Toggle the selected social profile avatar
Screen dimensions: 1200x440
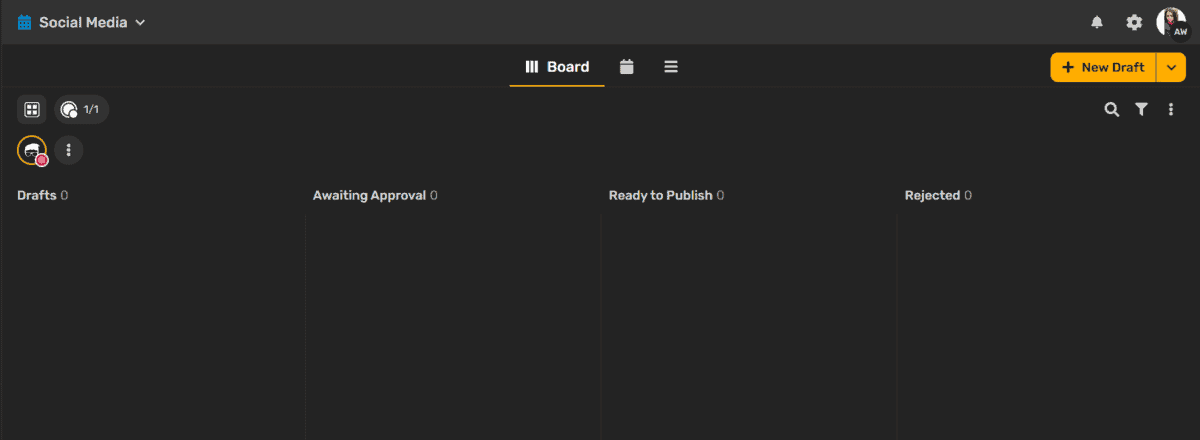pyautogui.click(x=32, y=151)
